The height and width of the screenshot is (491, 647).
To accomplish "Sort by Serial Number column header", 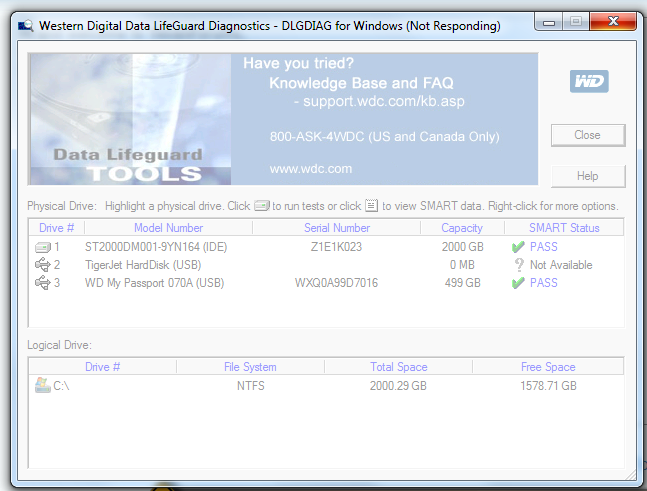I will [x=337, y=228].
